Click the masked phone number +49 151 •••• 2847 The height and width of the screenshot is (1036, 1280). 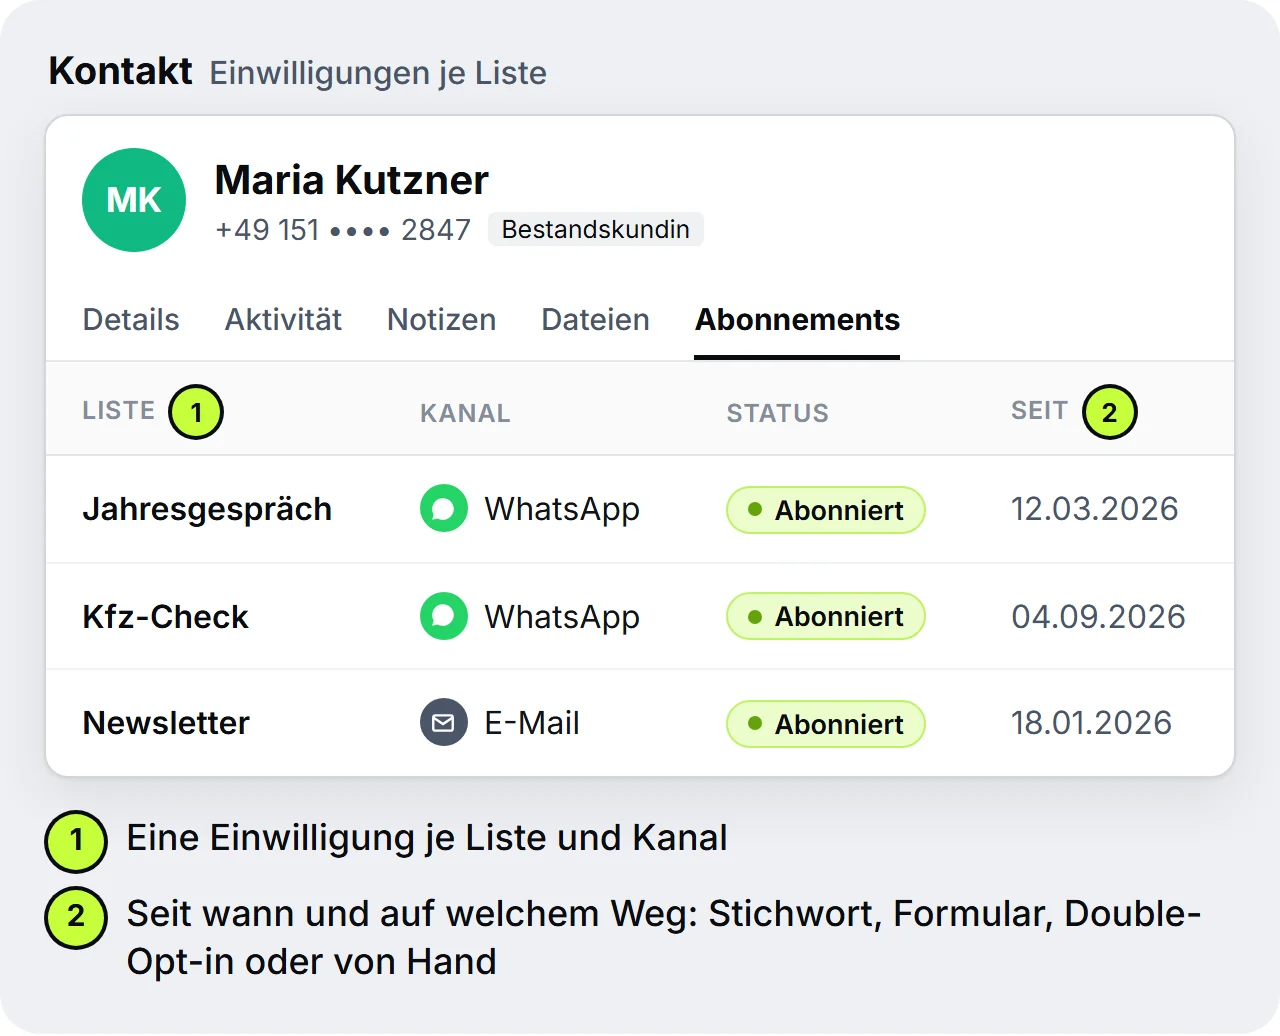(x=343, y=230)
